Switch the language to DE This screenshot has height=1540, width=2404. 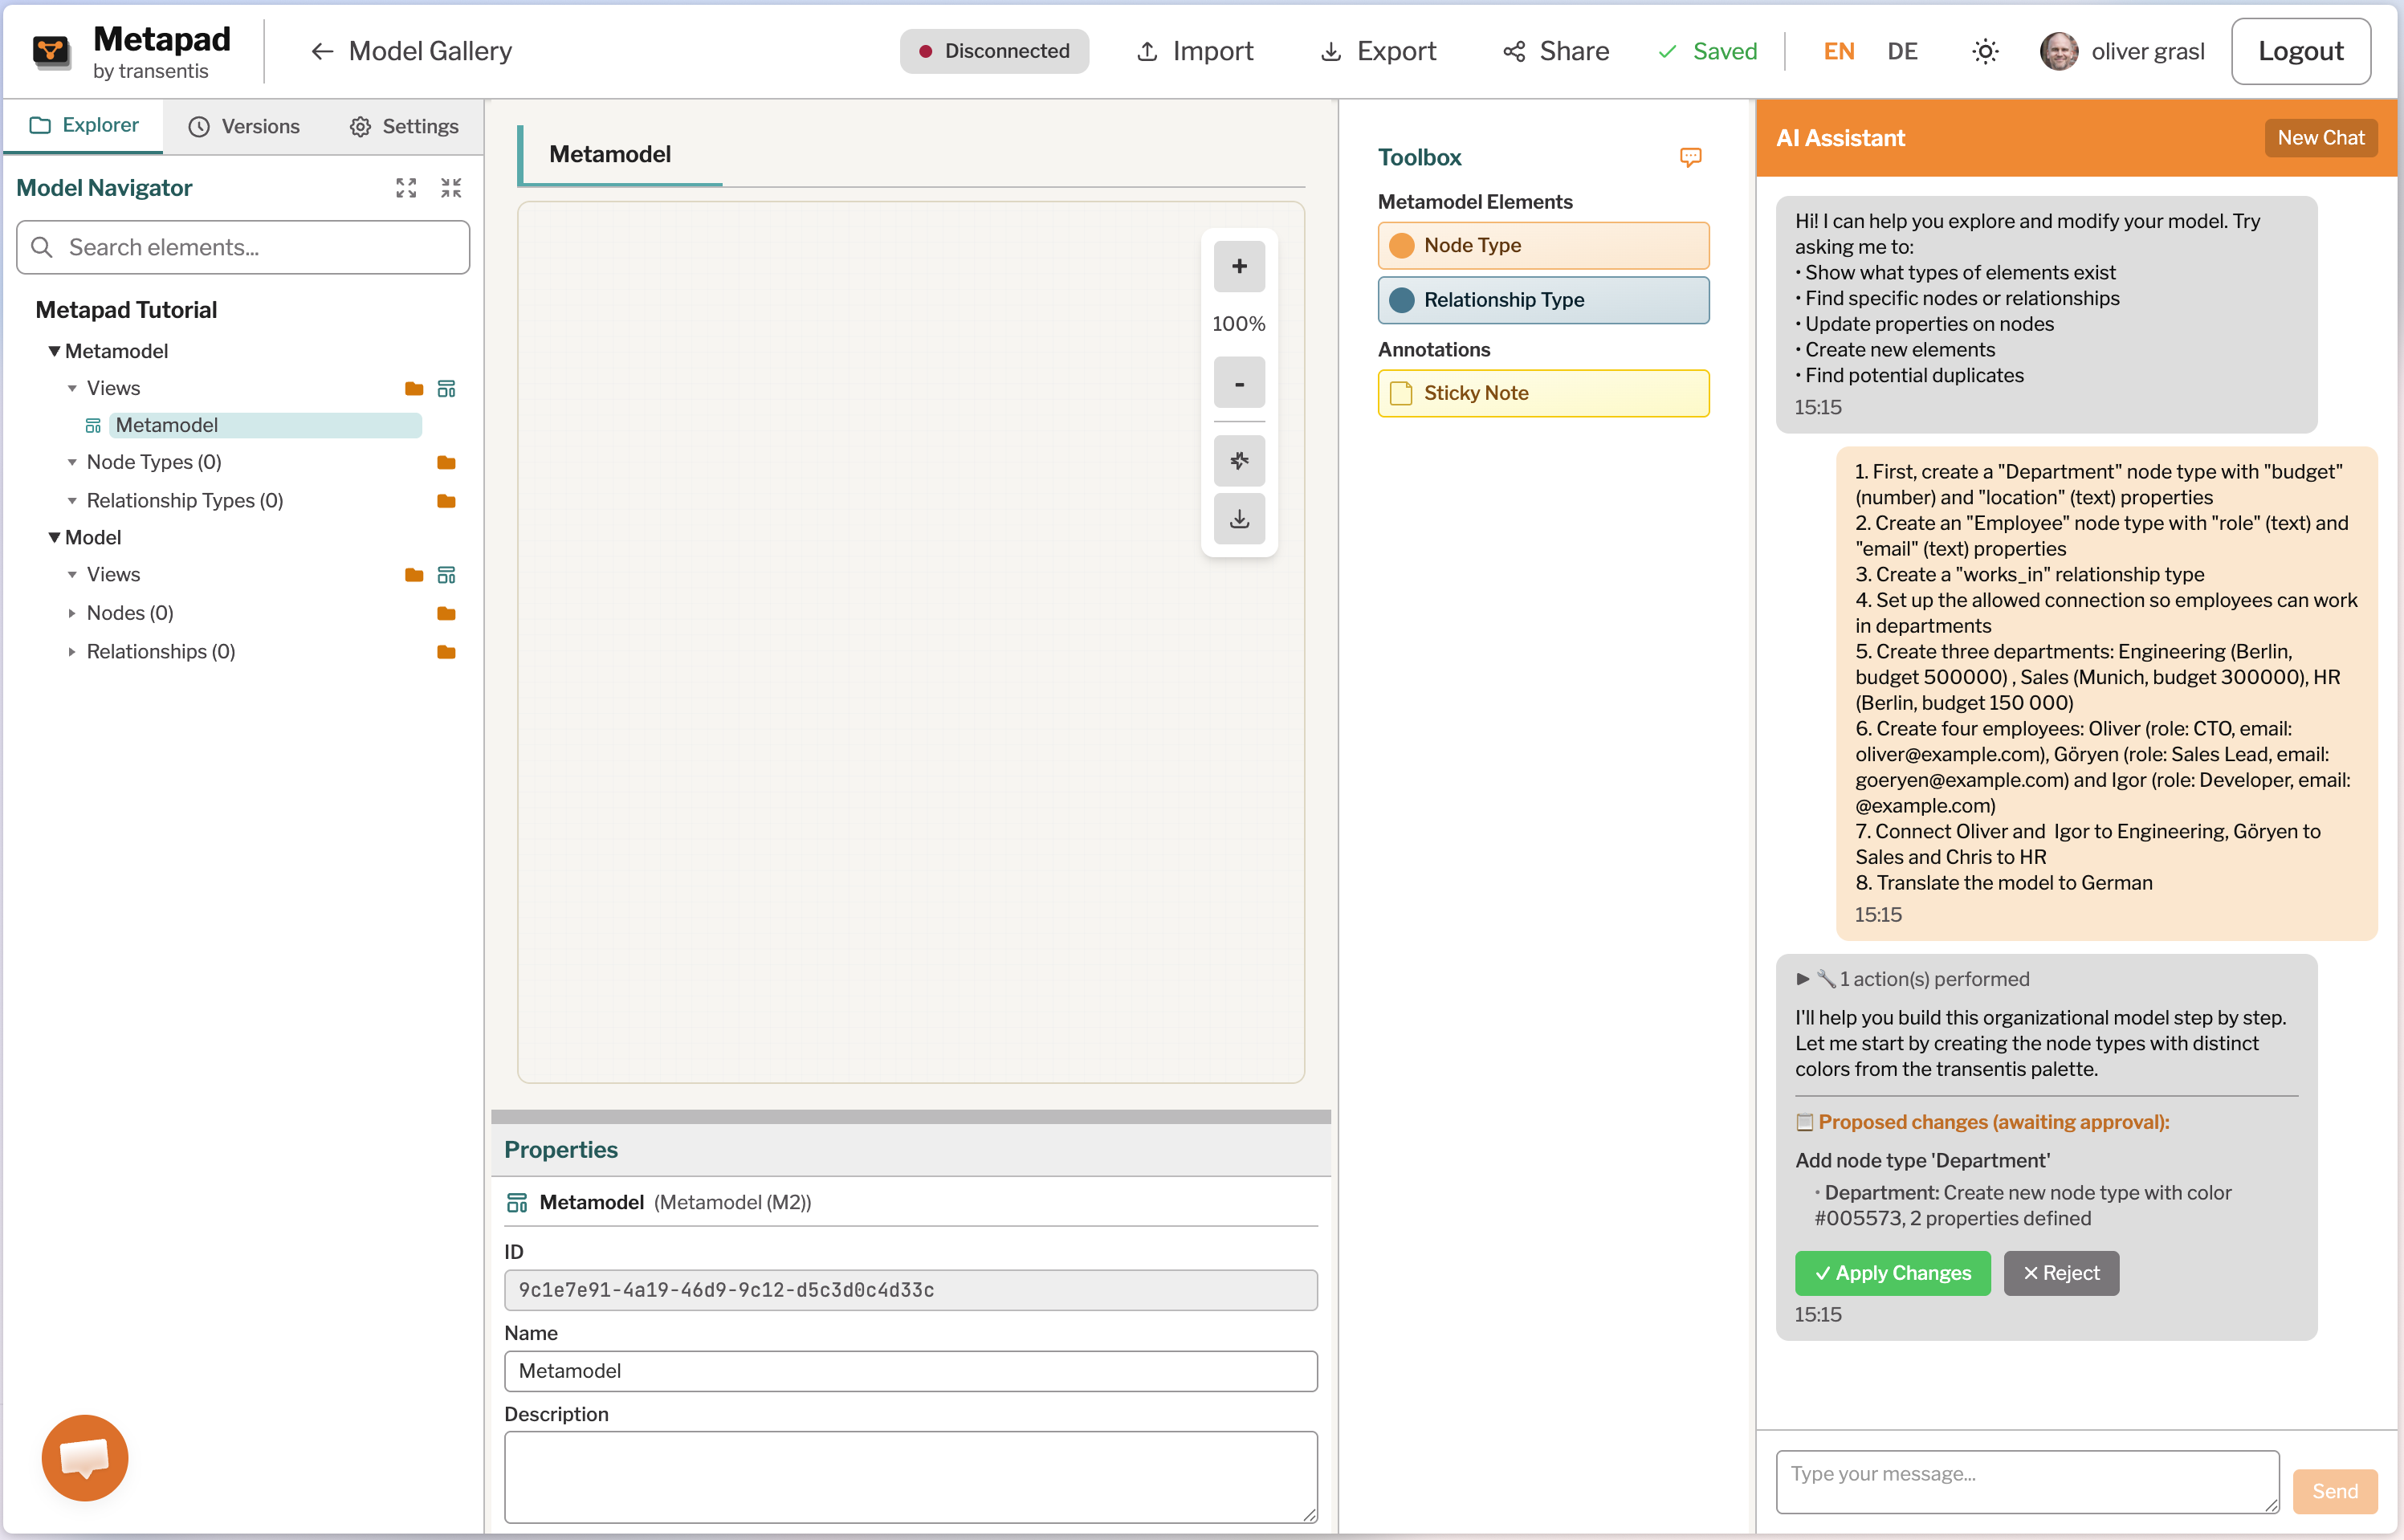[1902, 51]
